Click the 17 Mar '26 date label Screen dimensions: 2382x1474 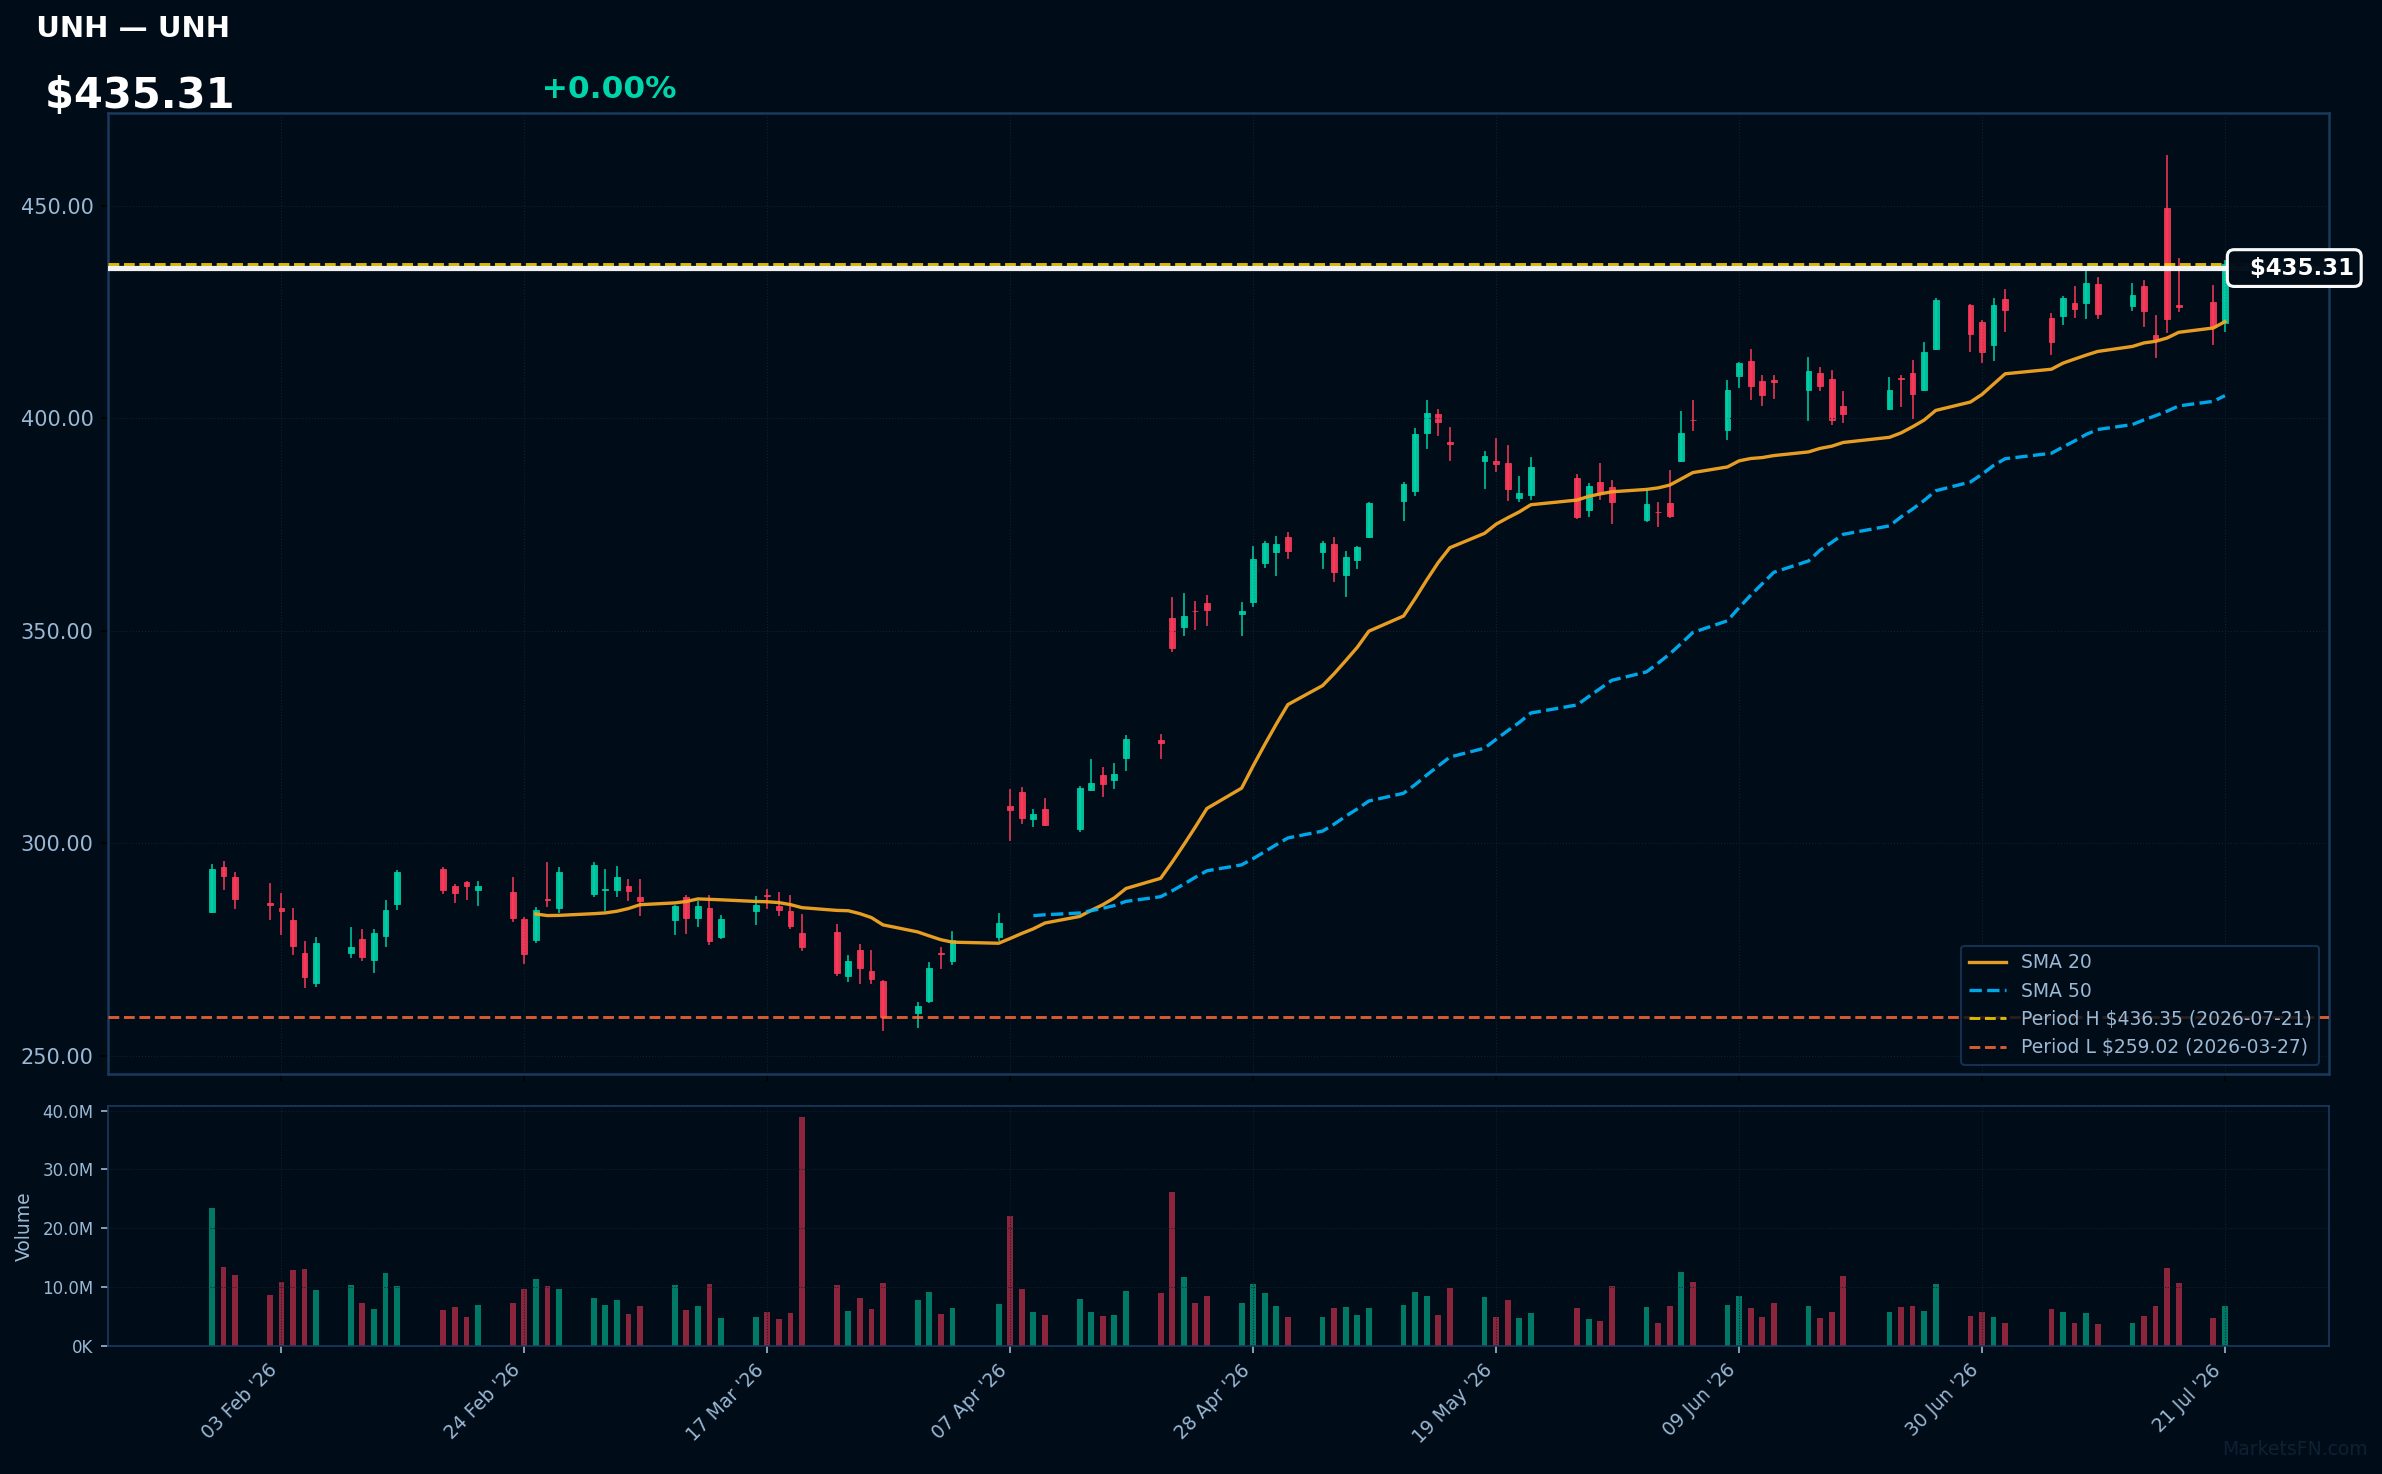point(724,1401)
